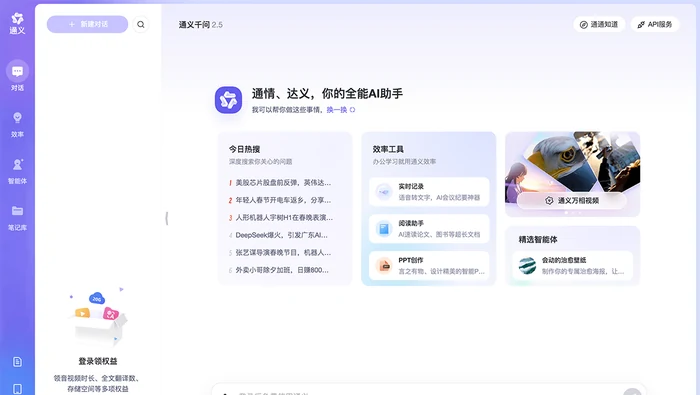Click the 登录领权益 login text
Viewport: 700px width, 395px height.
tap(98, 361)
